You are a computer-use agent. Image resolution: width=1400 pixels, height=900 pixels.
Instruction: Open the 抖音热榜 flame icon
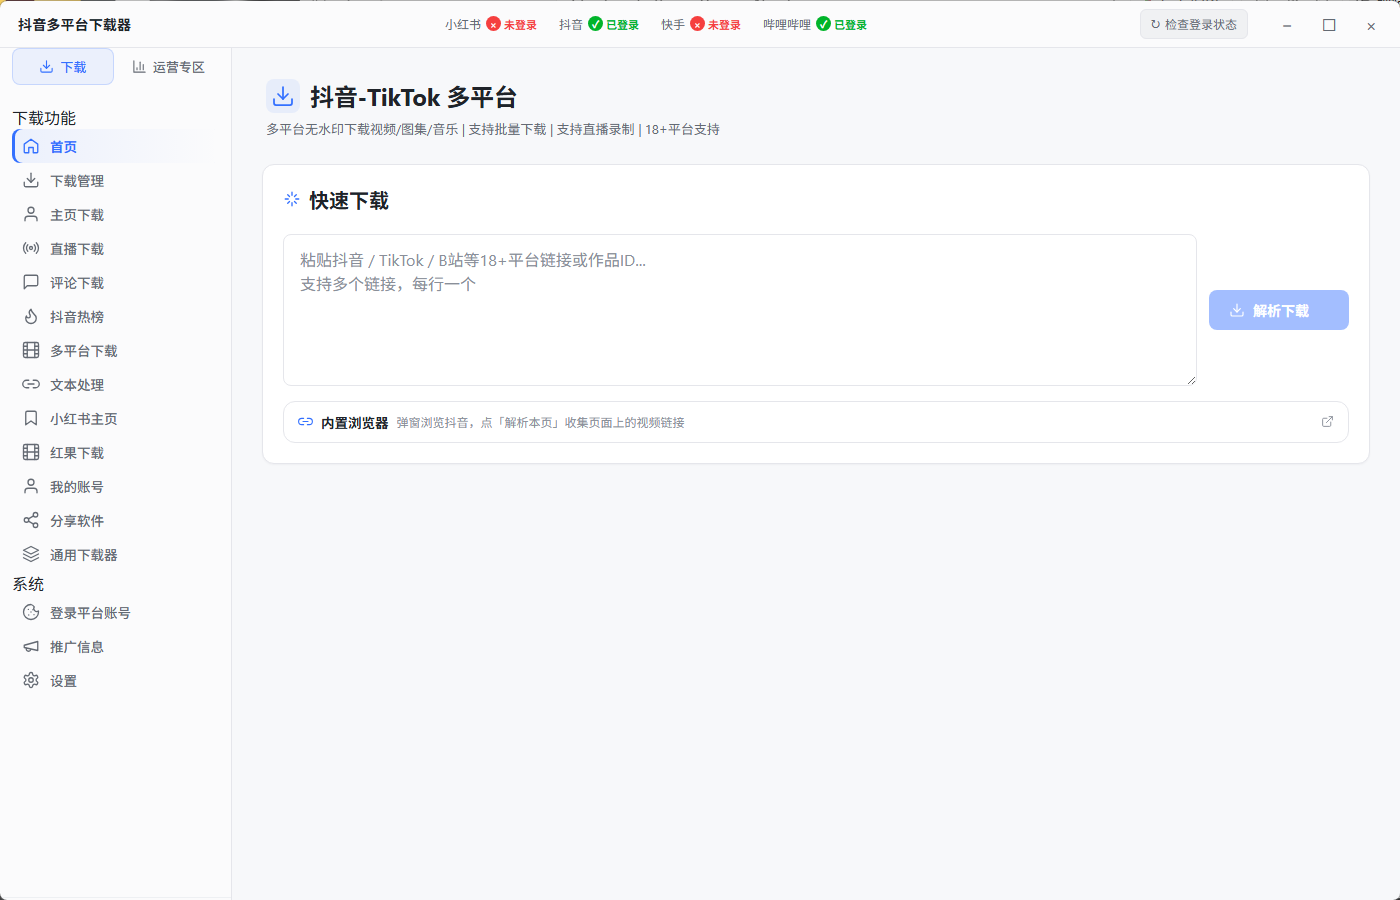[x=31, y=317]
